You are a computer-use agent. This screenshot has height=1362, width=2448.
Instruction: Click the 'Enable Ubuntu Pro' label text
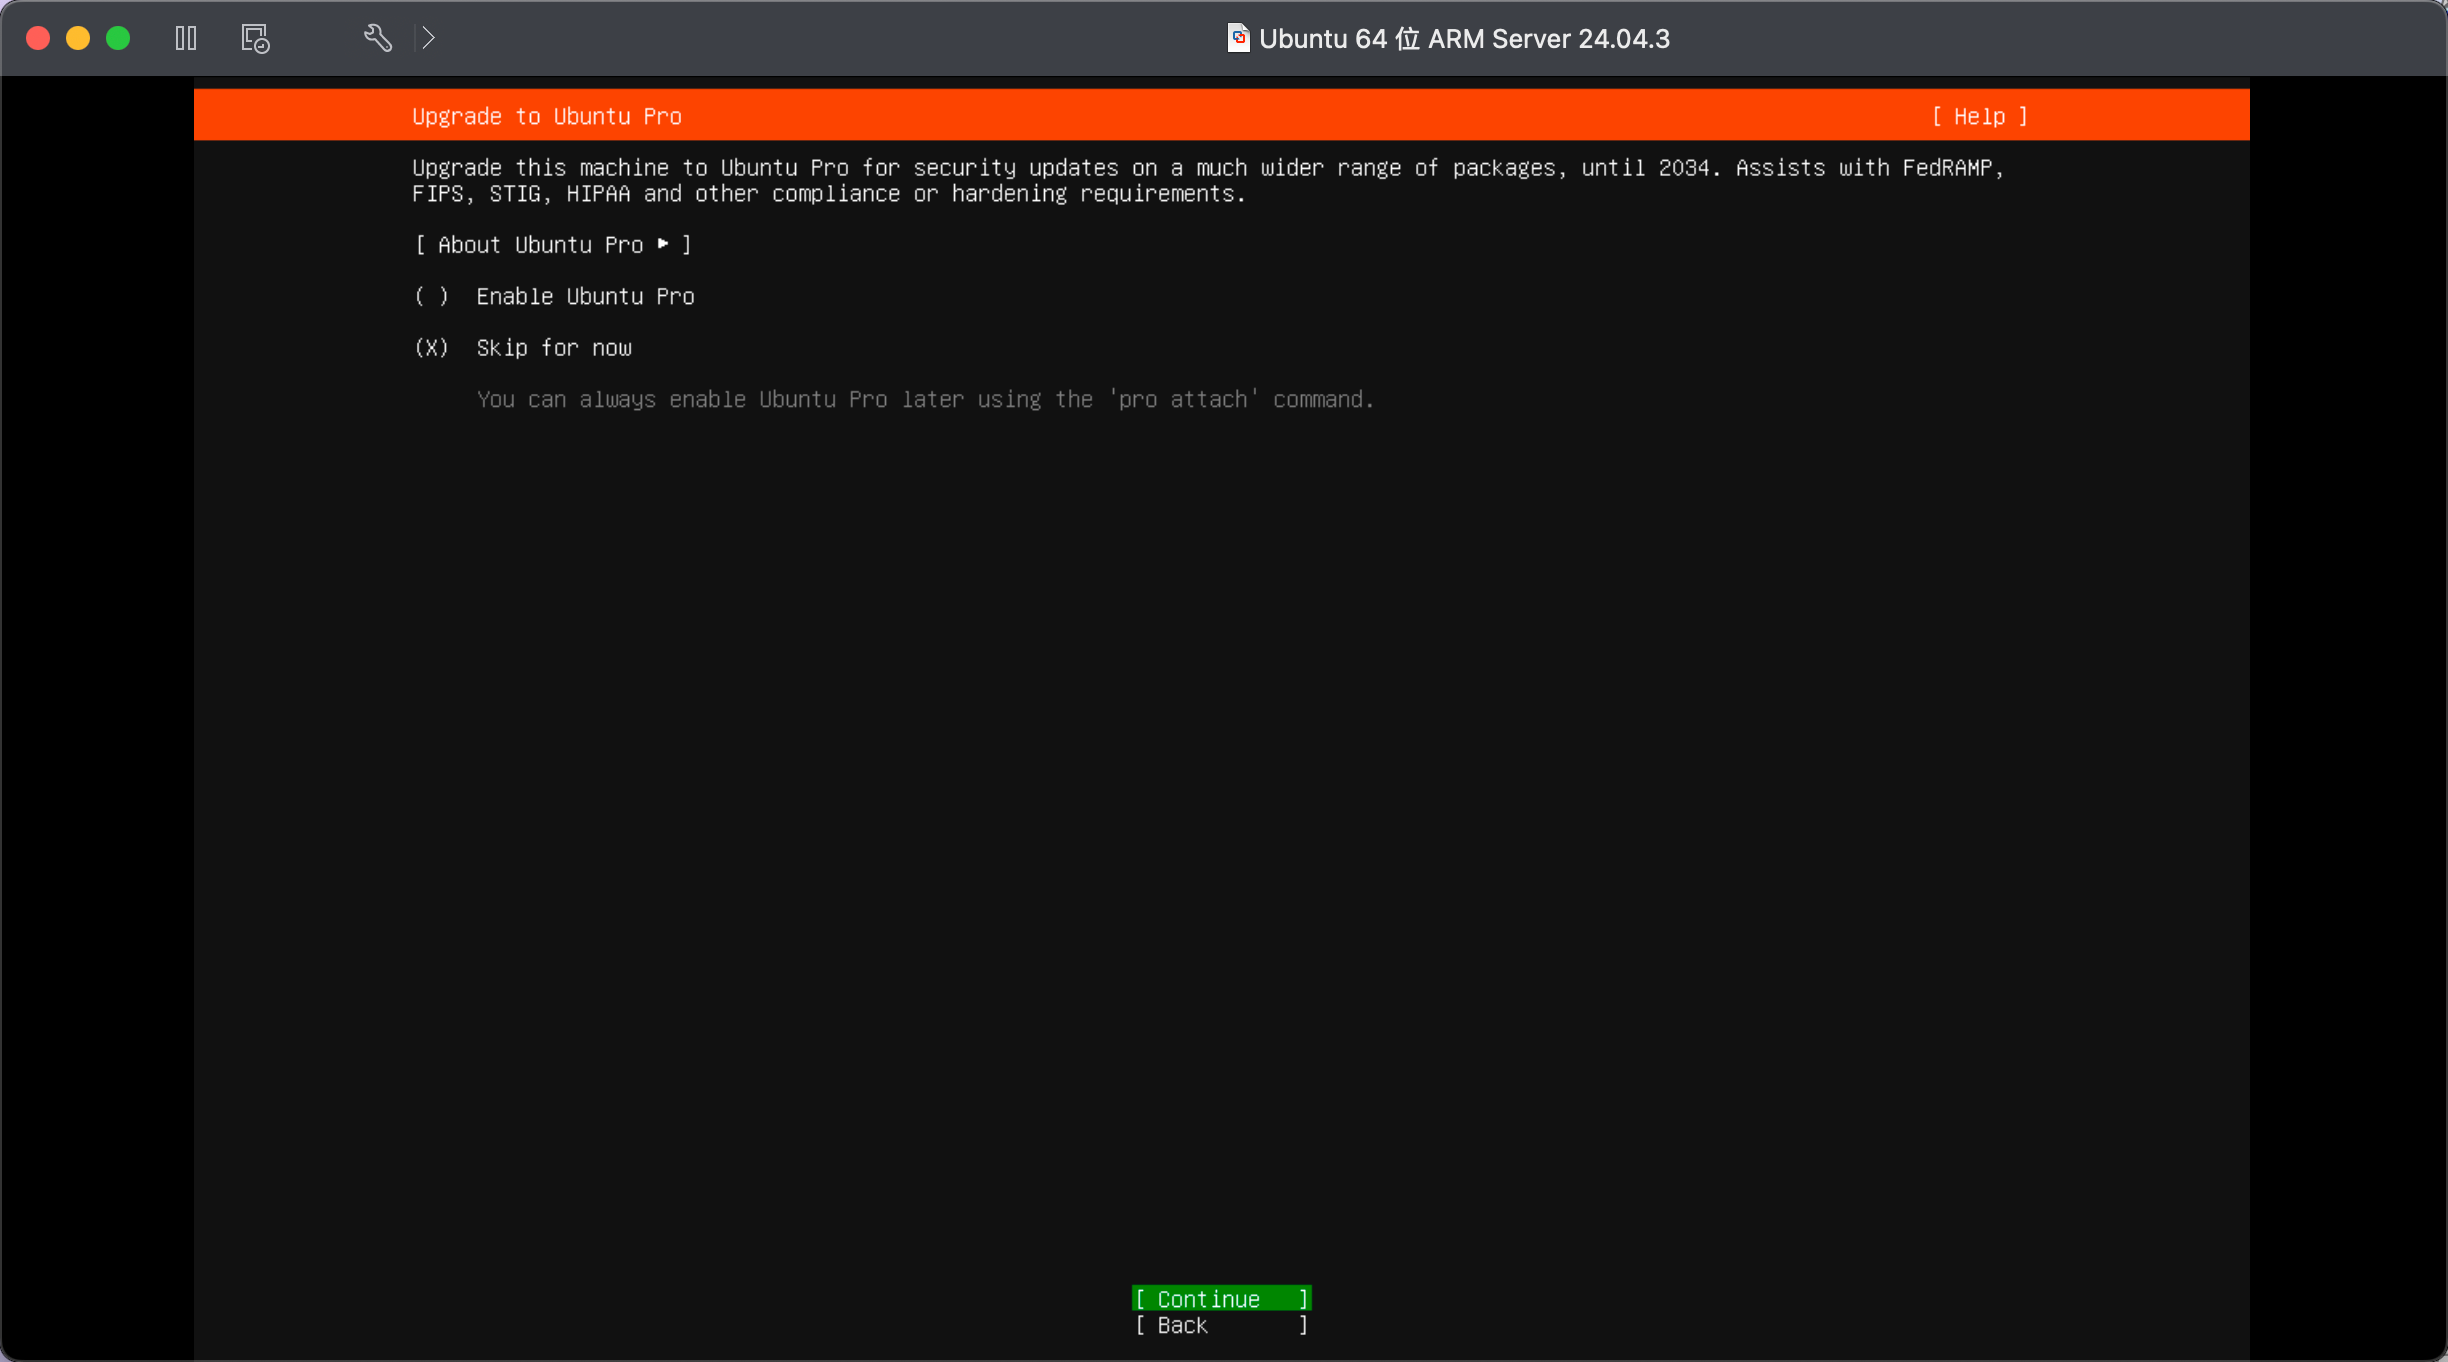tap(585, 296)
